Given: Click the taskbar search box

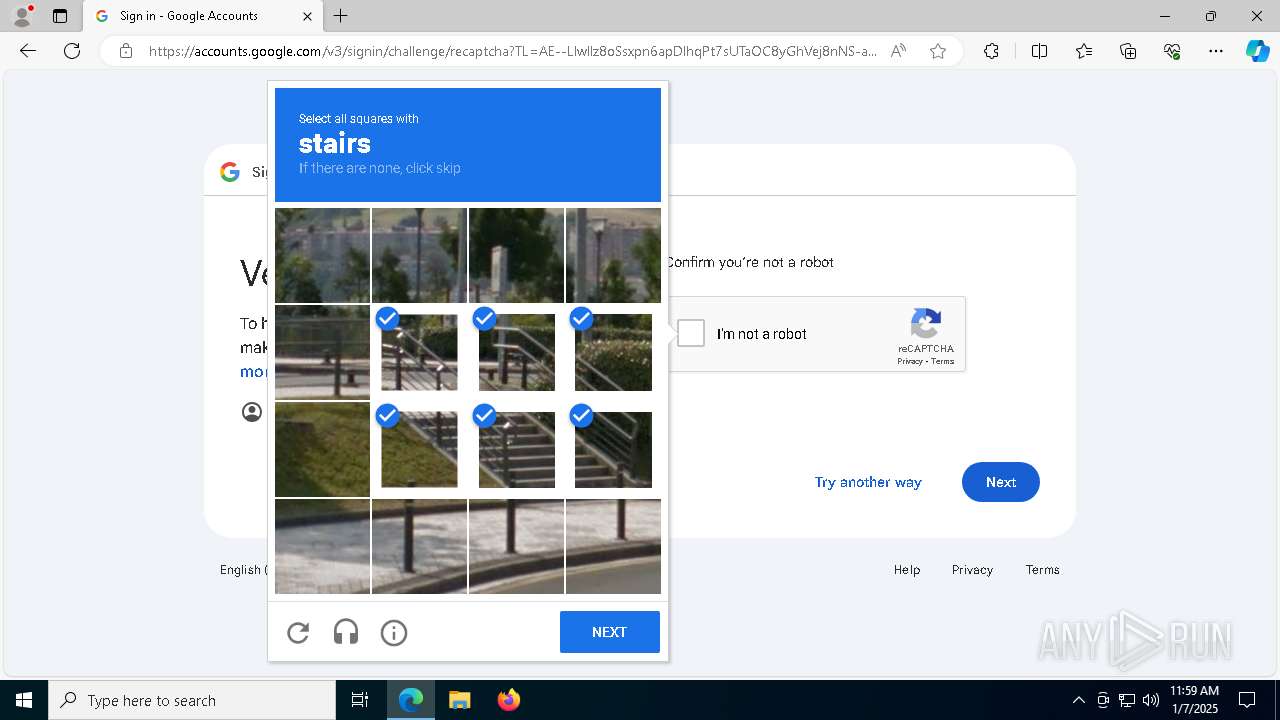Looking at the screenshot, I should coord(192,700).
